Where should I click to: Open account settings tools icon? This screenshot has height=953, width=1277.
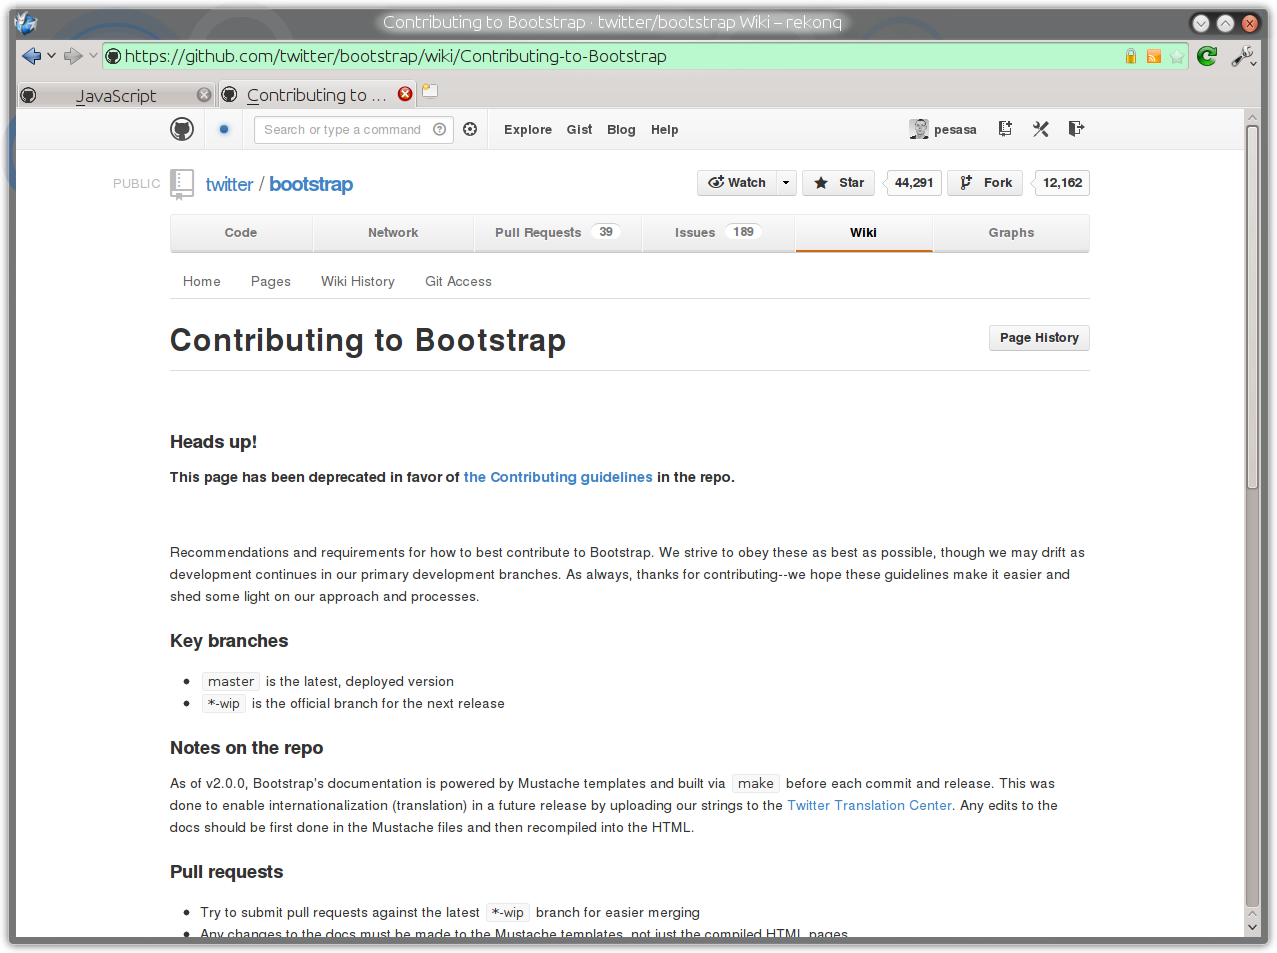(1041, 128)
